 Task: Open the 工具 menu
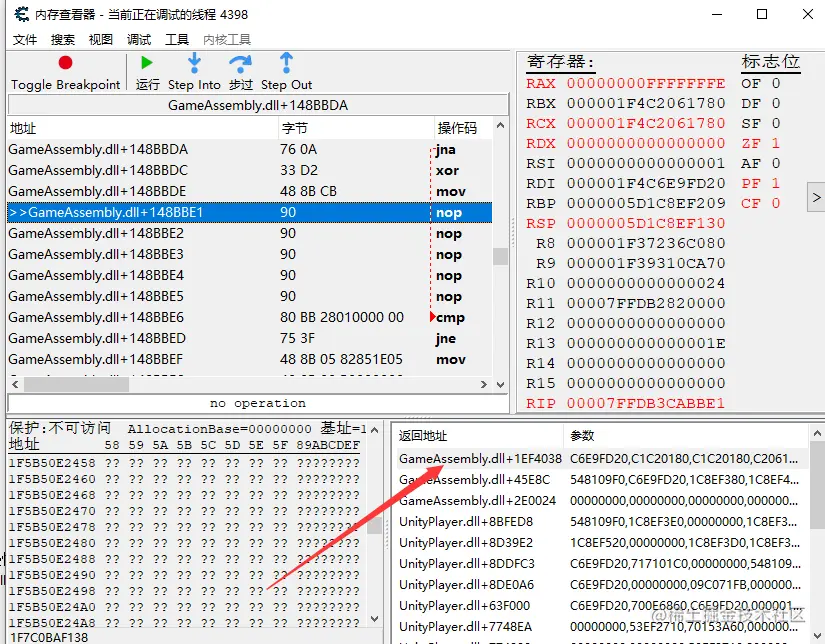177,39
